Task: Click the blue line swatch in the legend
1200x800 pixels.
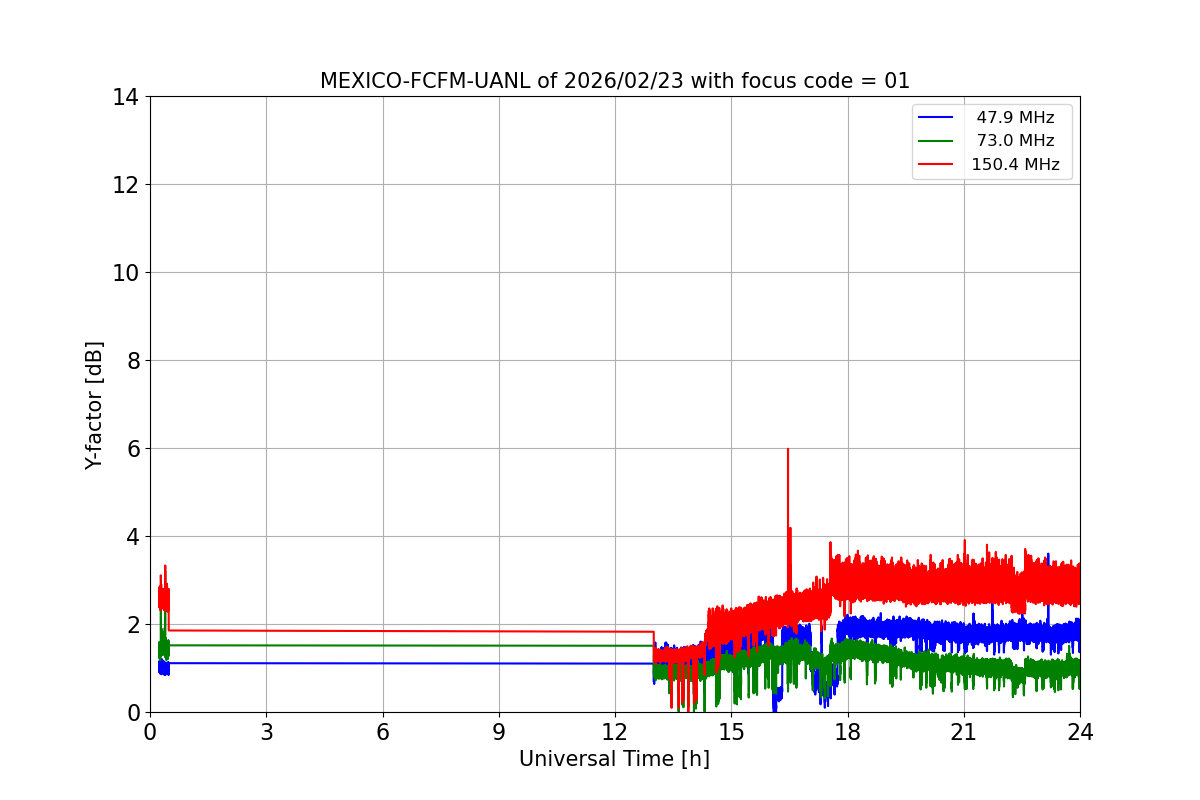Action: [x=937, y=118]
